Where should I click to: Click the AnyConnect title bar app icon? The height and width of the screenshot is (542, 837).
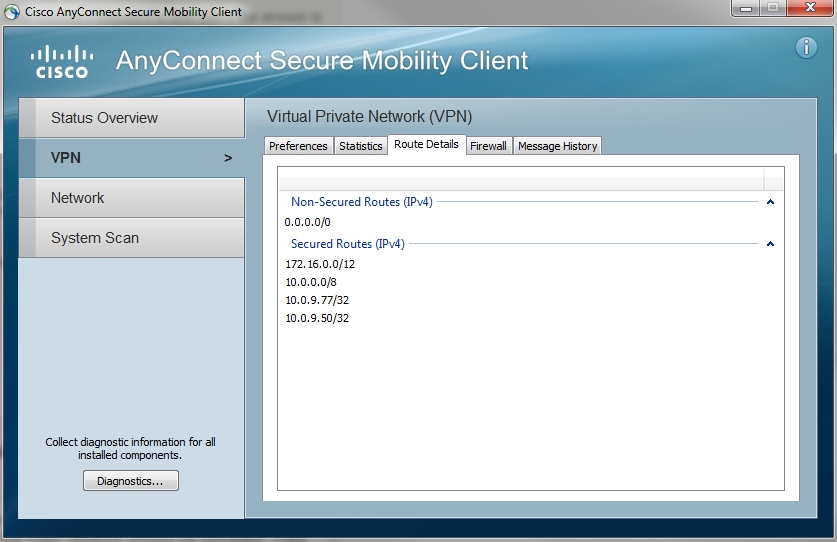[x=12, y=12]
